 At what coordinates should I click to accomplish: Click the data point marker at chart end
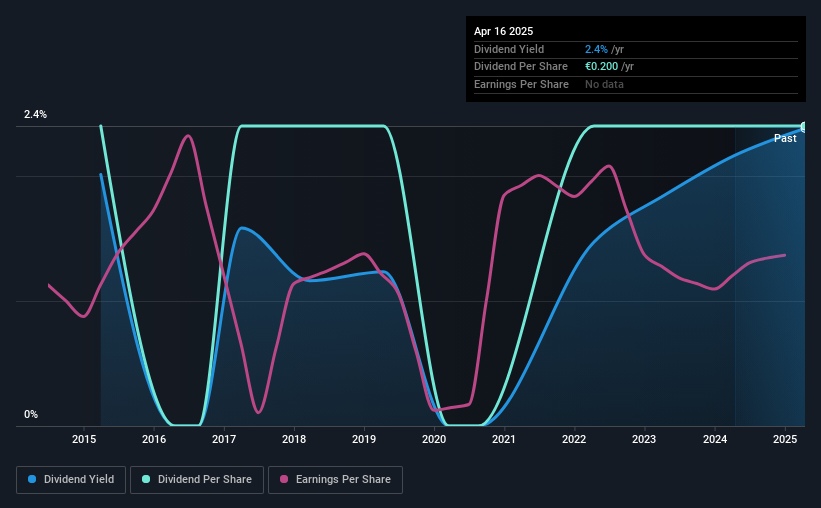point(804,127)
